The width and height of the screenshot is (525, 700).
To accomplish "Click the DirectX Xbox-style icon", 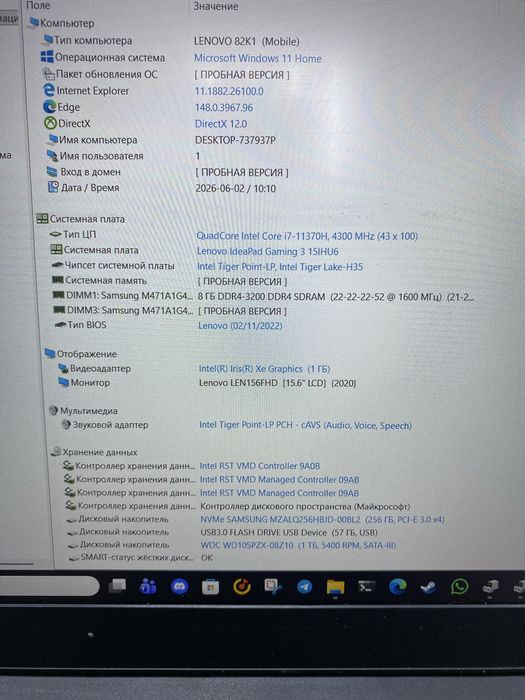I will [50, 123].
